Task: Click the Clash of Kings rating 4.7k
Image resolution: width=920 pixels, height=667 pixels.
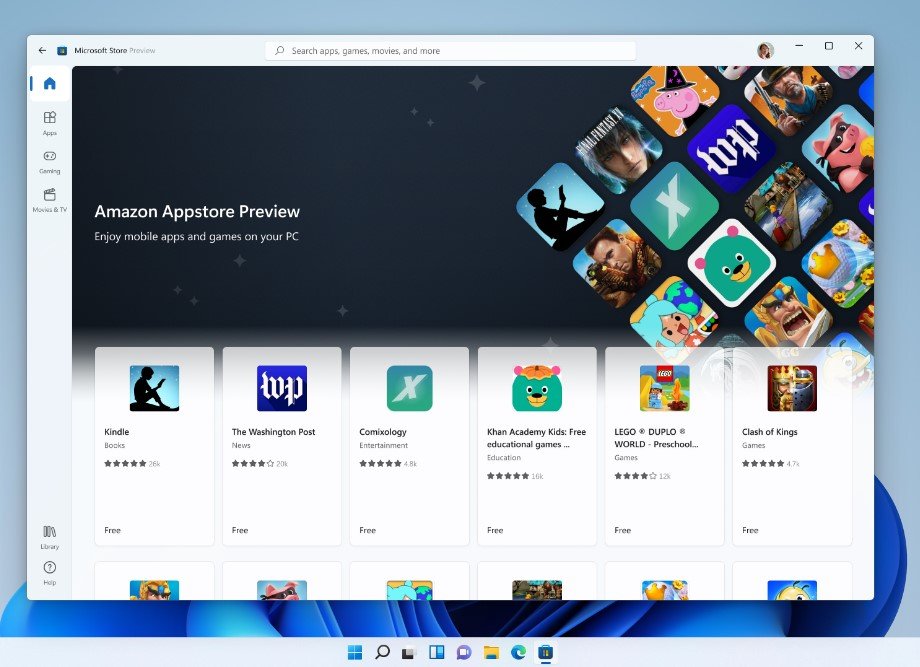Action: click(x=770, y=463)
